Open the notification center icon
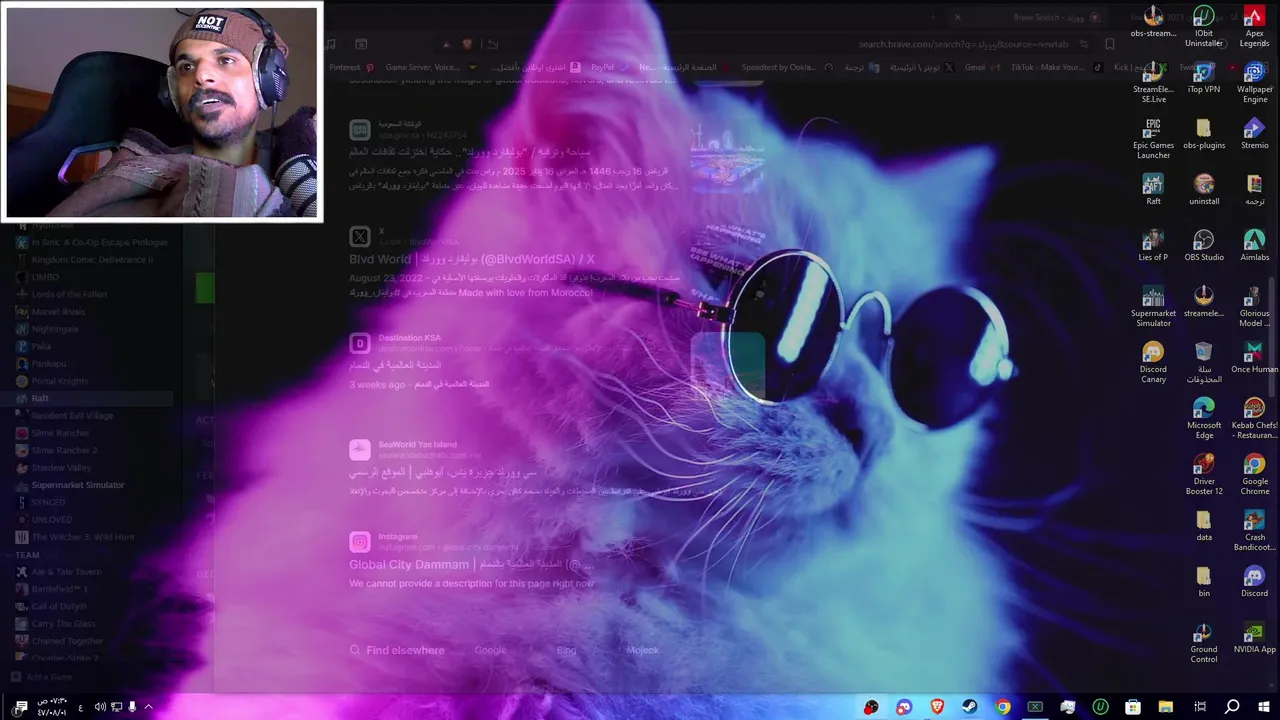 coord(21,707)
